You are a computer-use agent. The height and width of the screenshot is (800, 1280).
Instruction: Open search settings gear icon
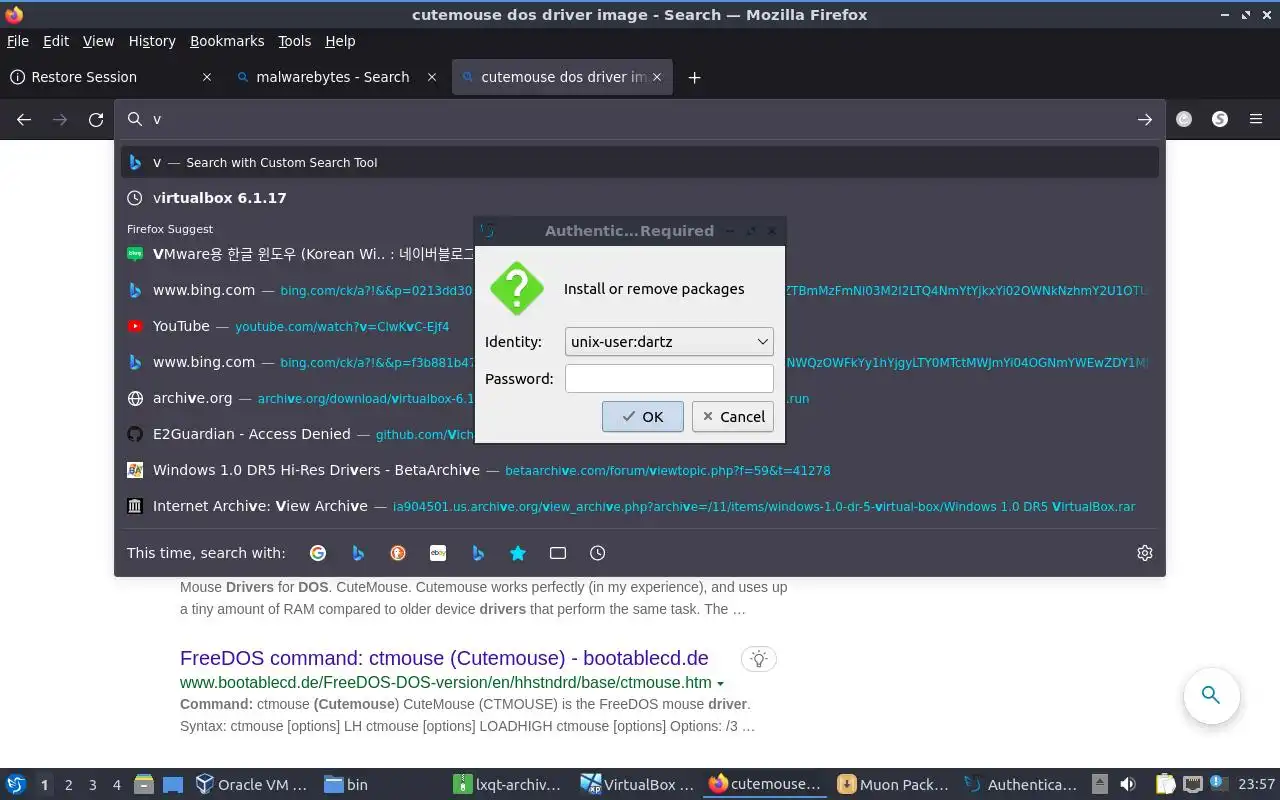tap(1145, 553)
